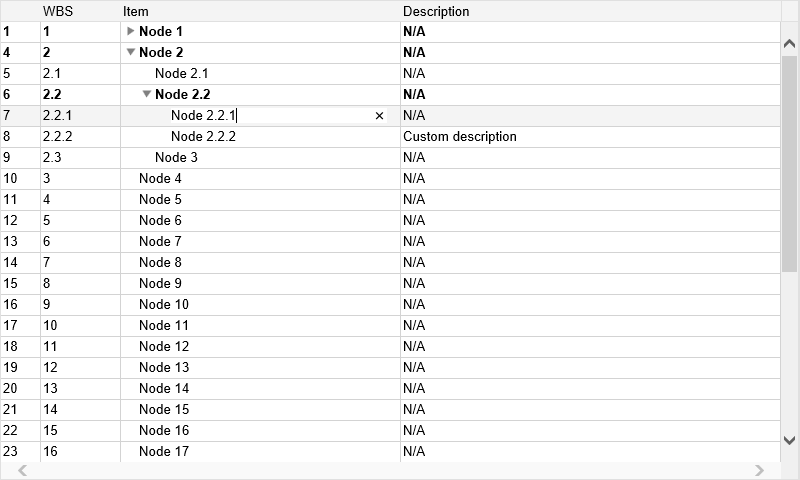Clear the Node 2.2.1 edit field

379,116
